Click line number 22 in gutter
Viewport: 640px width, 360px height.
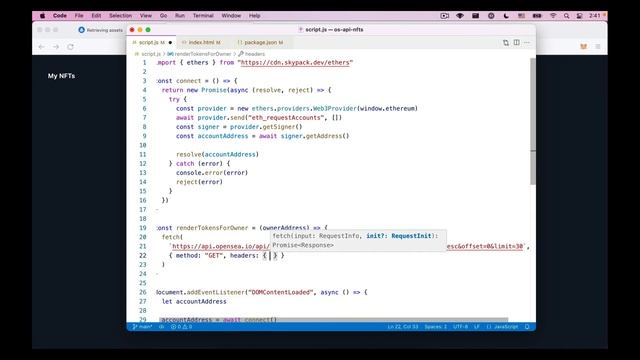(x=142, y=256)
